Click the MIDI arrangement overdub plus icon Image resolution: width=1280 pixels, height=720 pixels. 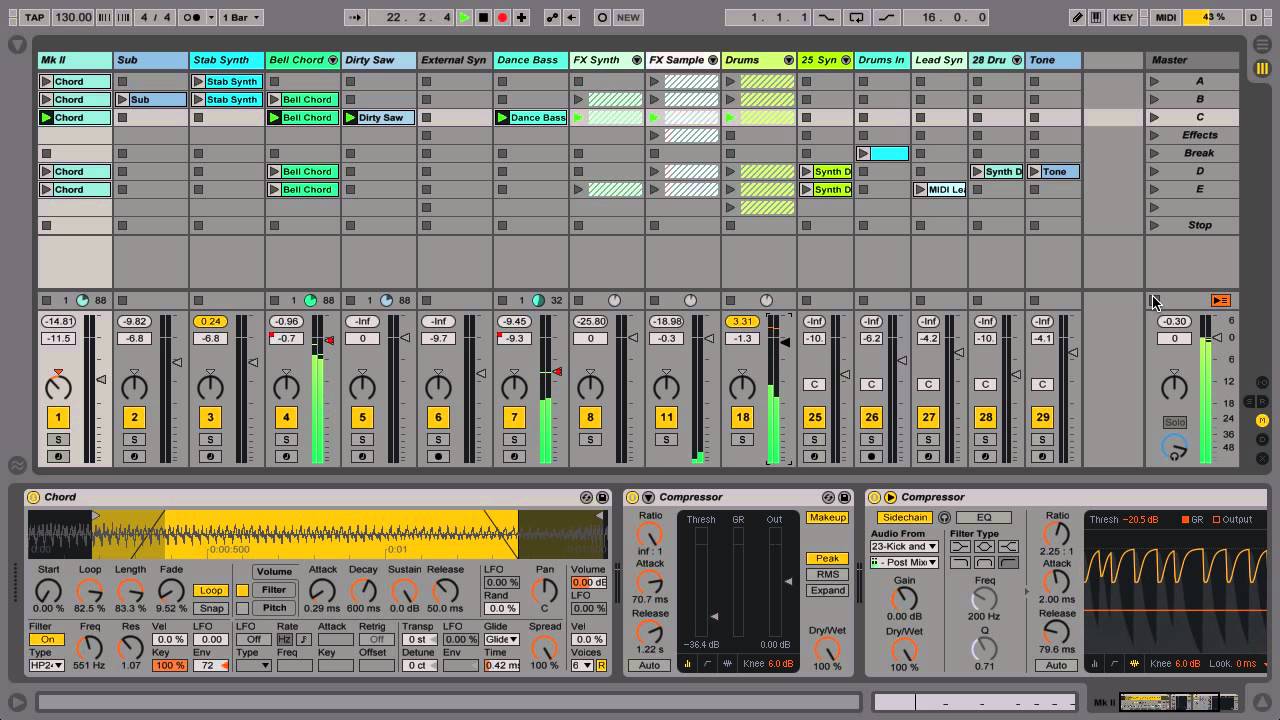(521, 17)
